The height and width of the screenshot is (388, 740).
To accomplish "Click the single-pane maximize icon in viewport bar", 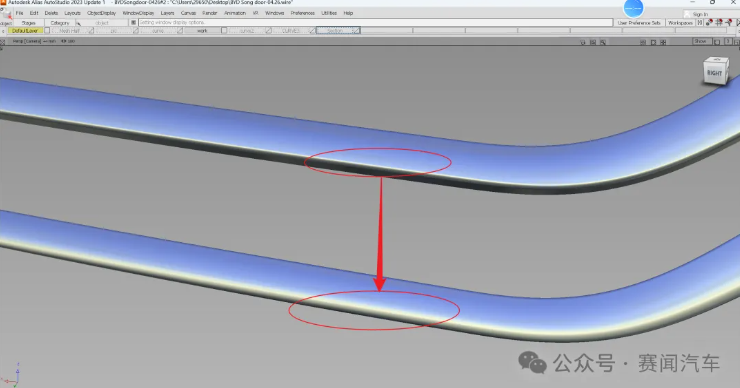I will point(654,42).
